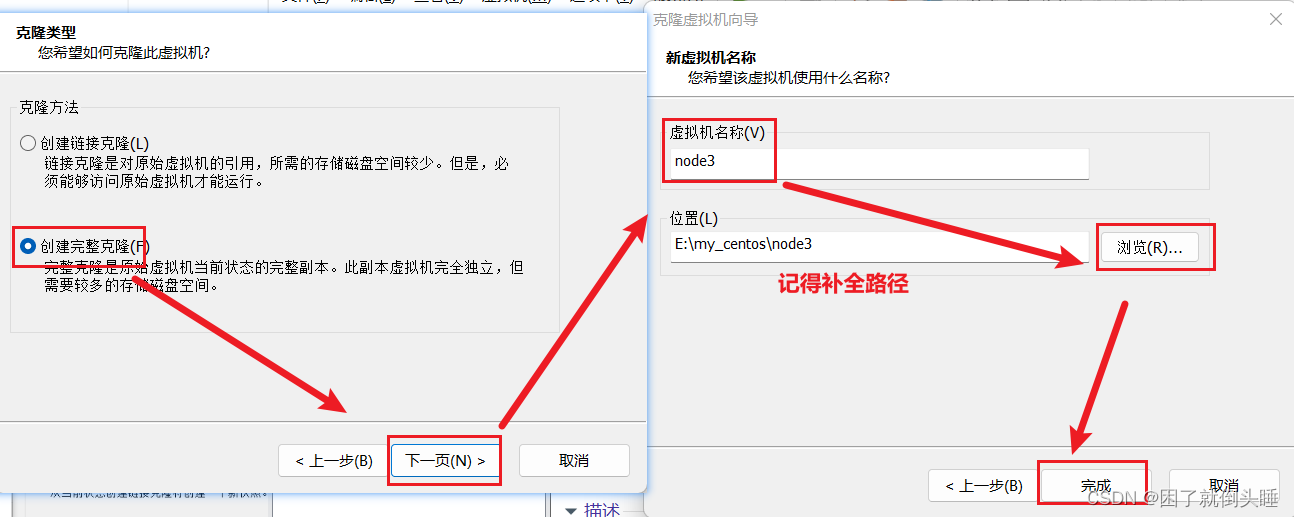Cancel the clone type dialog with 取消
Image resolution: width=1294 pixels, height=517 pixels.
coord(573,461)
